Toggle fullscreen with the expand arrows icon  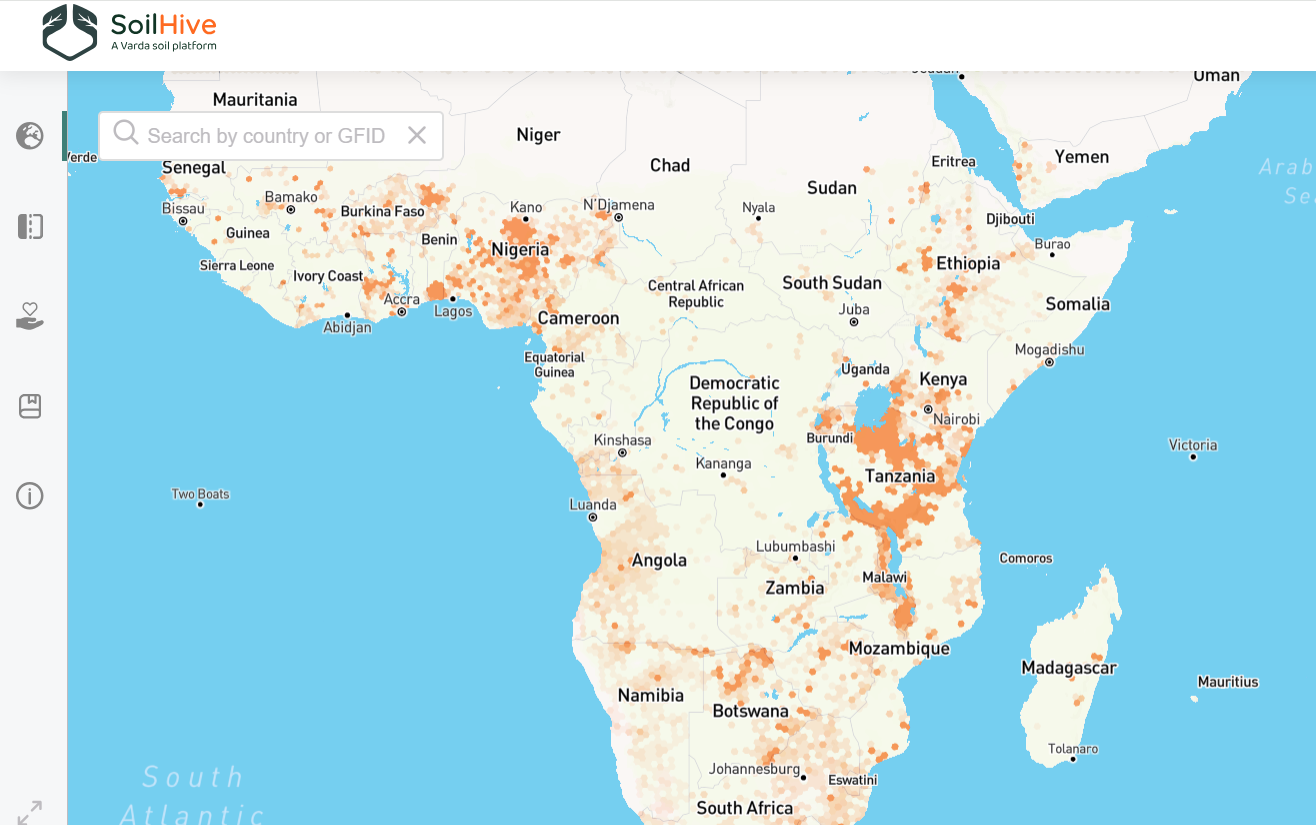30,812
